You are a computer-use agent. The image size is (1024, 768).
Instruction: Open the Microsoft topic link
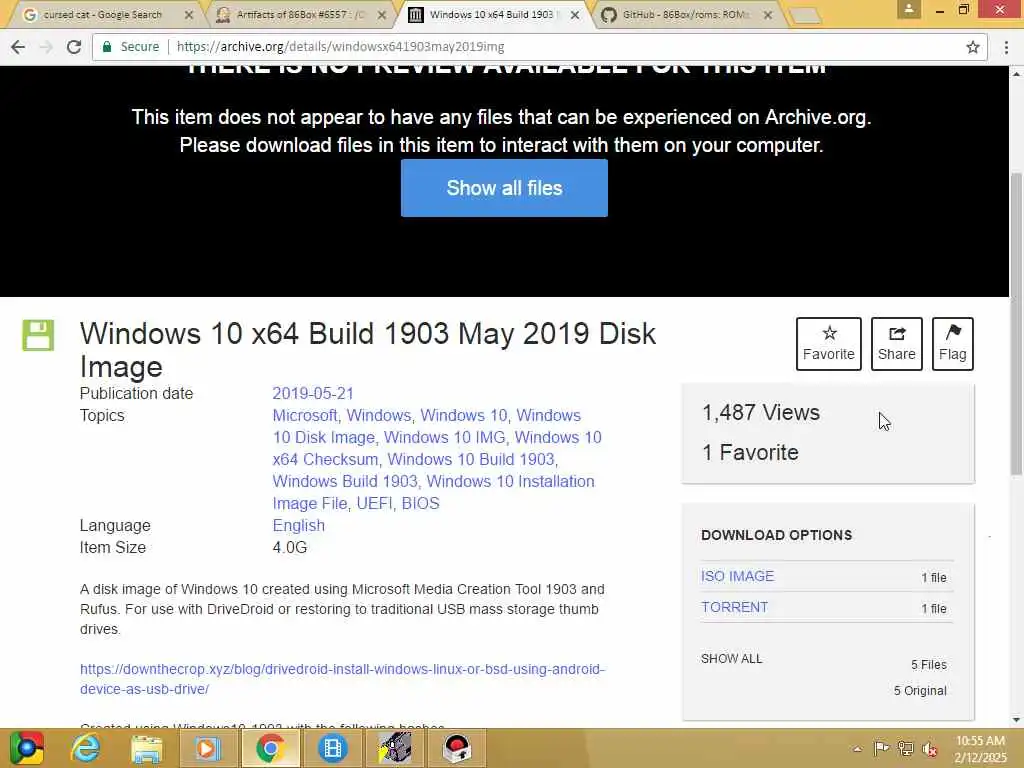point(304,415)
